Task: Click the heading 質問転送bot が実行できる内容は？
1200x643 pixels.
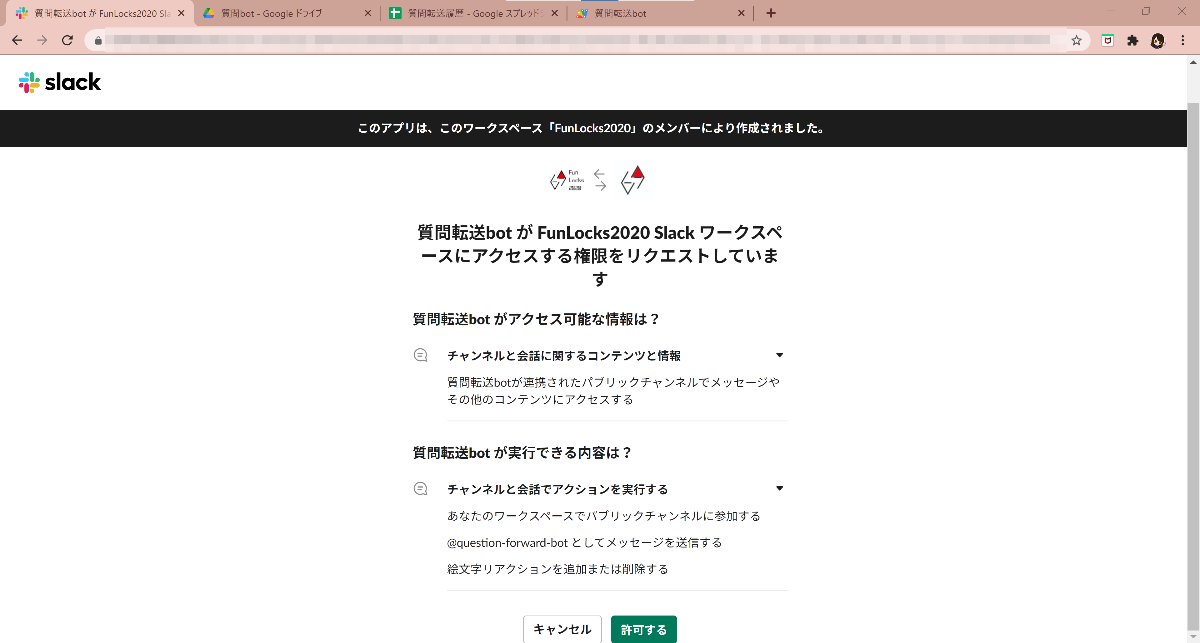Action: pyautogui.click(x=523, y=452)
